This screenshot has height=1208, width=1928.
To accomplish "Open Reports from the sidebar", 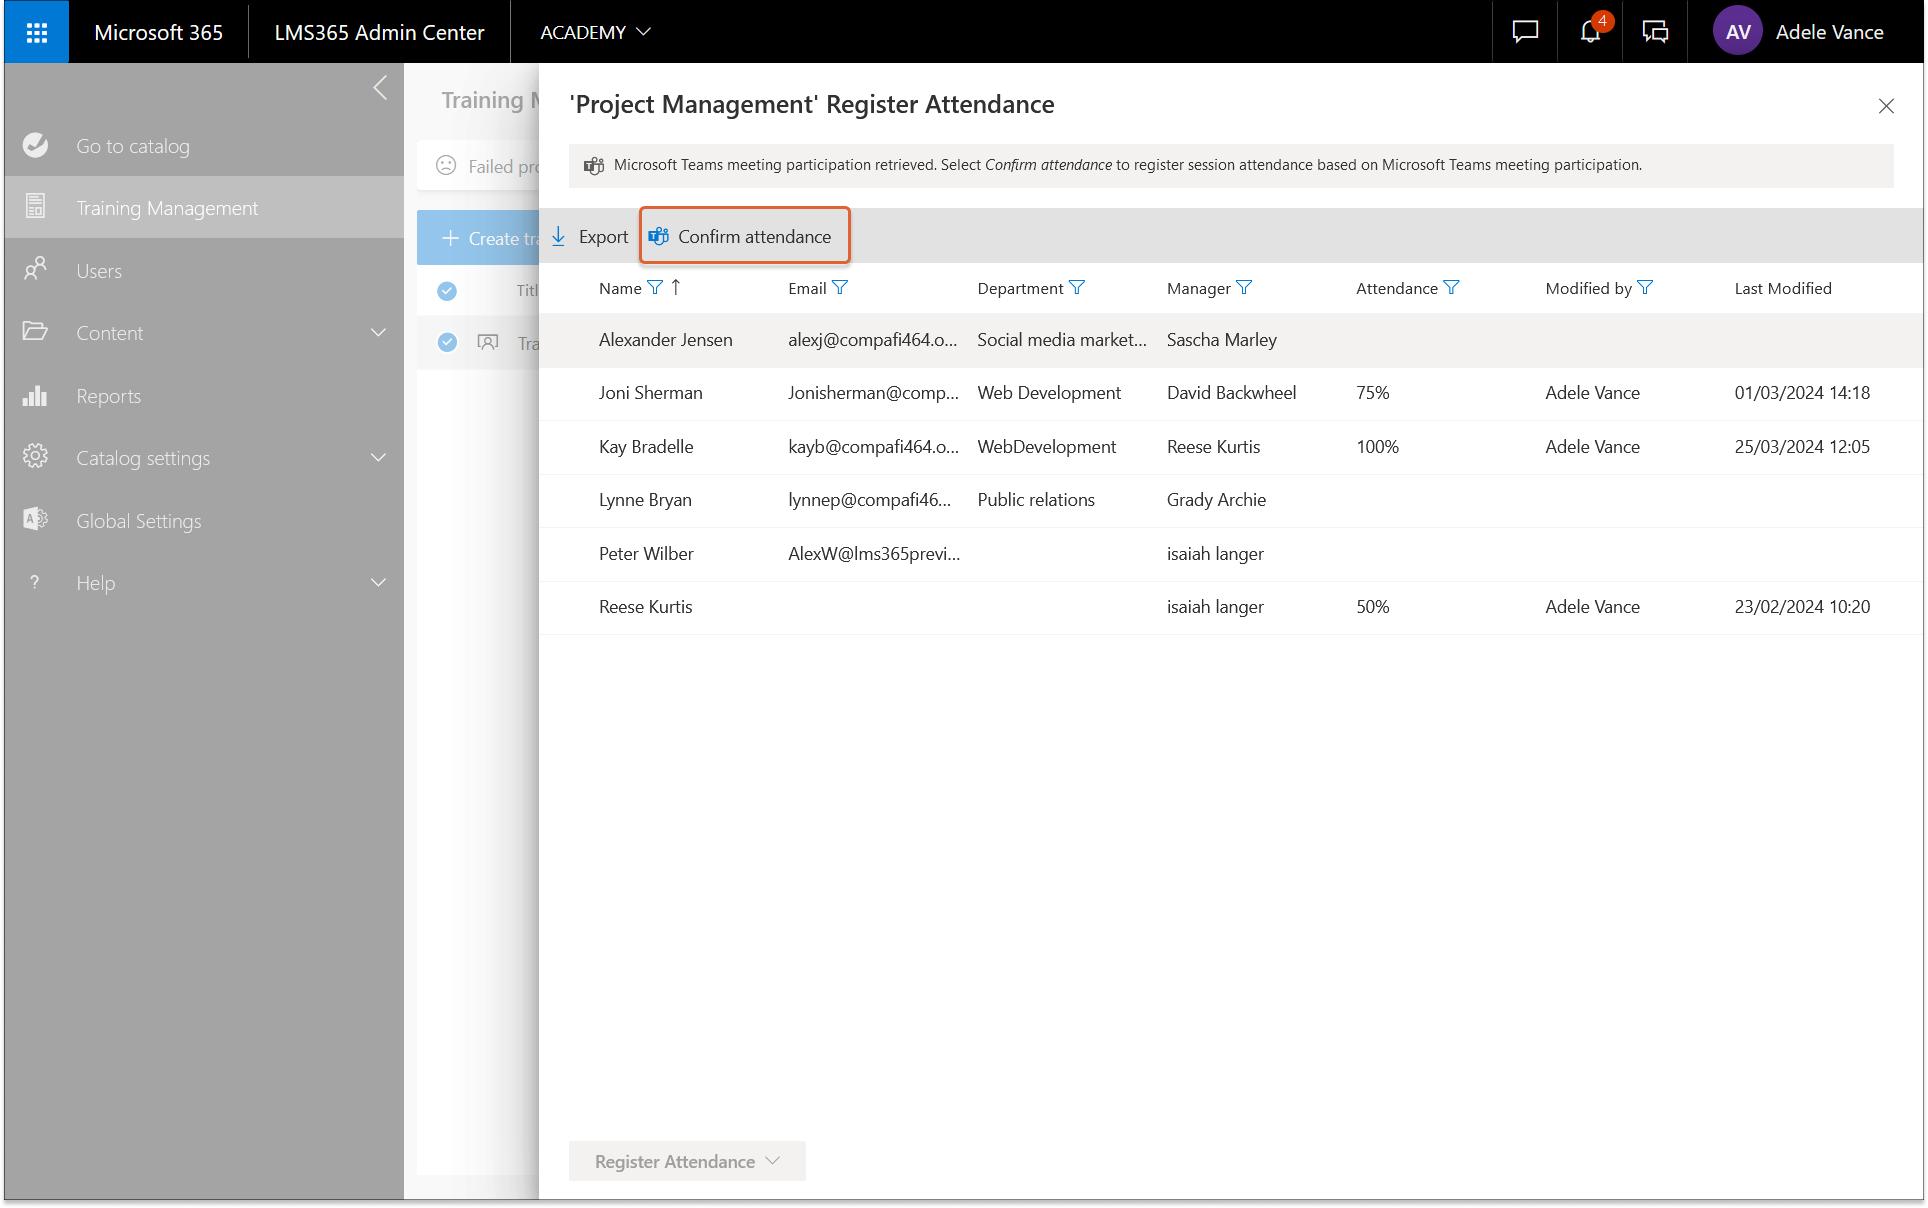I will [x=108, y=396].
